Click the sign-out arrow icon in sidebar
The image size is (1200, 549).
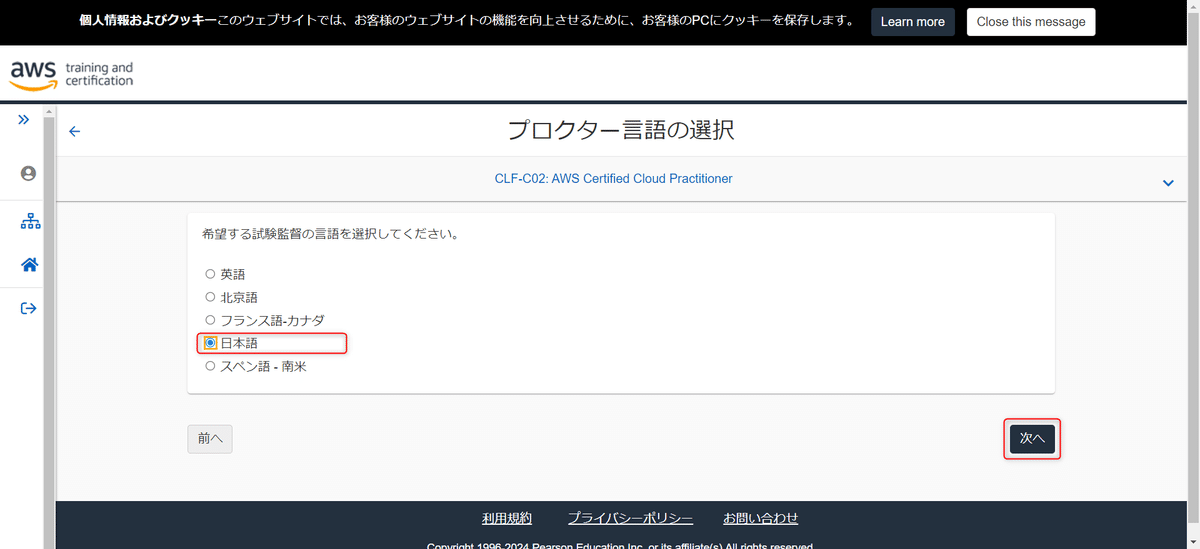coord(29,308)
